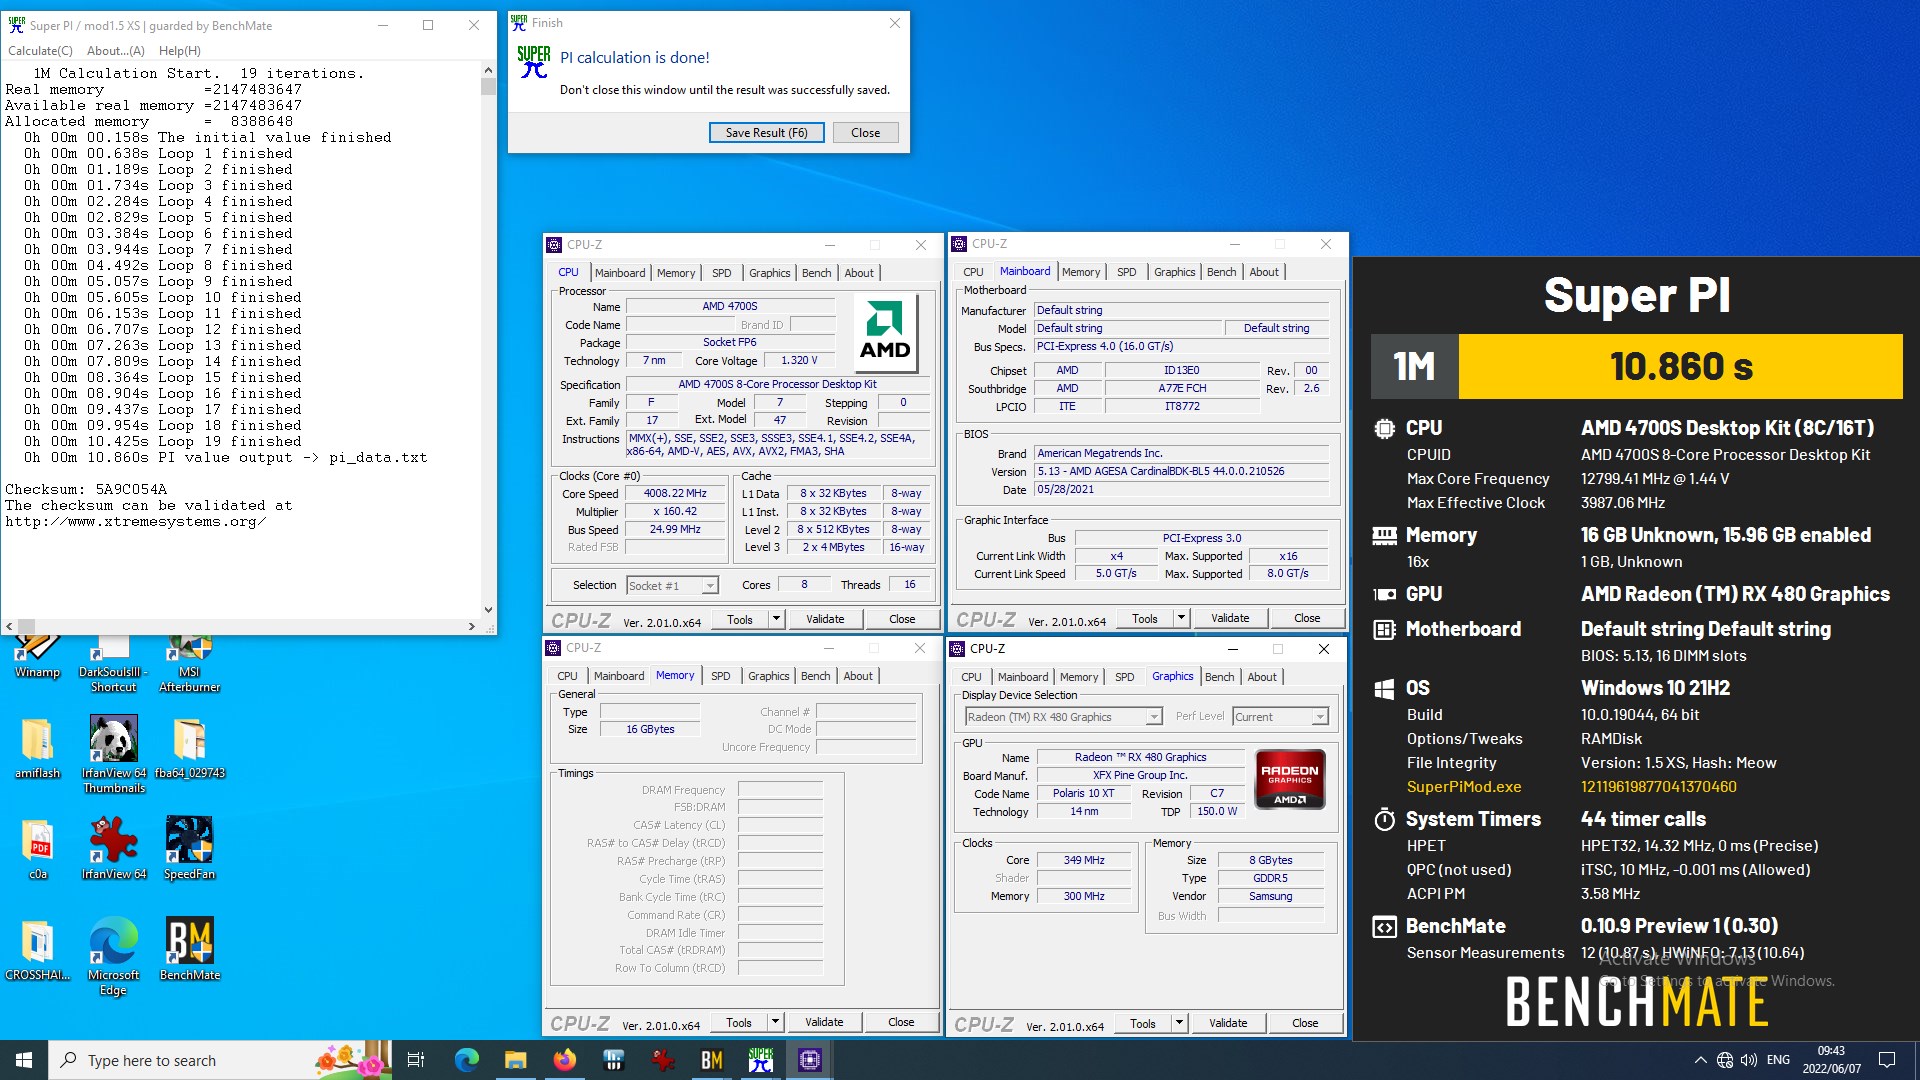Open the c0a PDF file icon
Screen dimensions: 1920x1080
[x=37, y=849]
